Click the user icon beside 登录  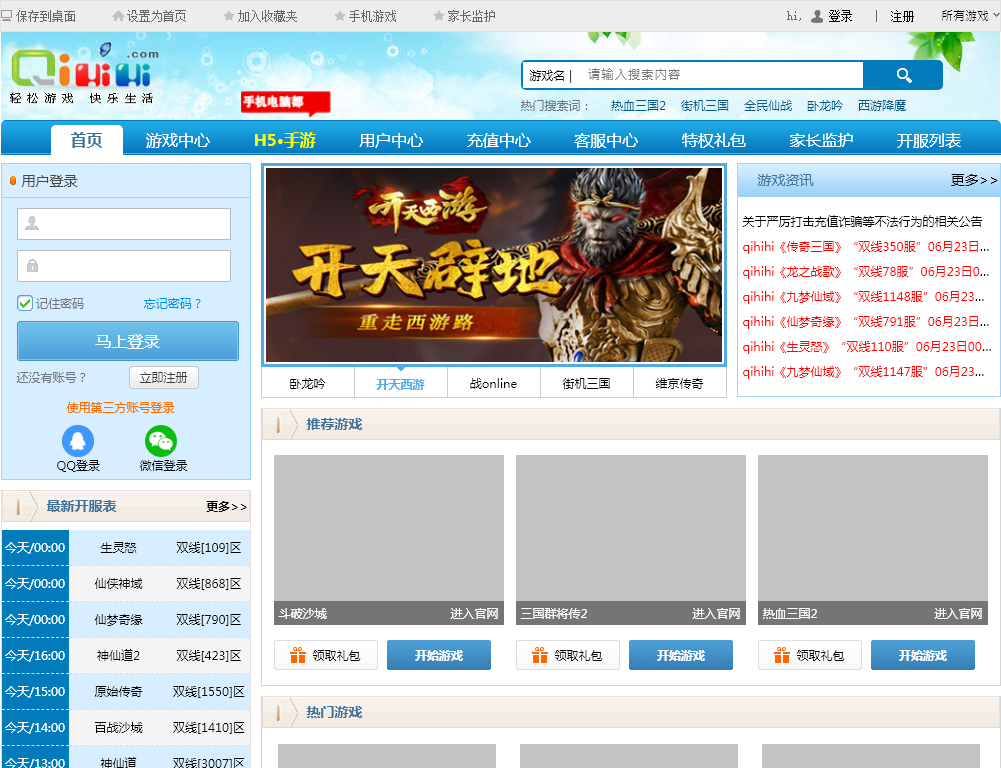pos(817,17)
